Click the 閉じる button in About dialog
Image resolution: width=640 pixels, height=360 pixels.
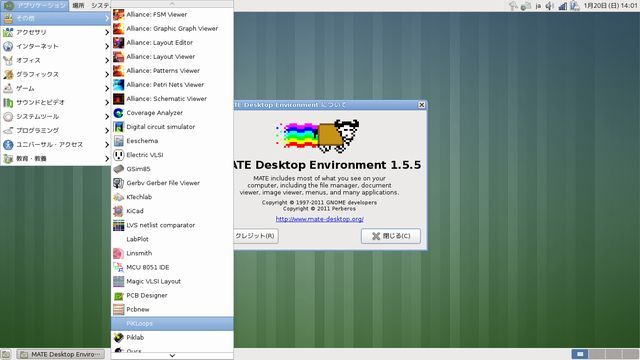pyautogui.click(x=391, y=236)
